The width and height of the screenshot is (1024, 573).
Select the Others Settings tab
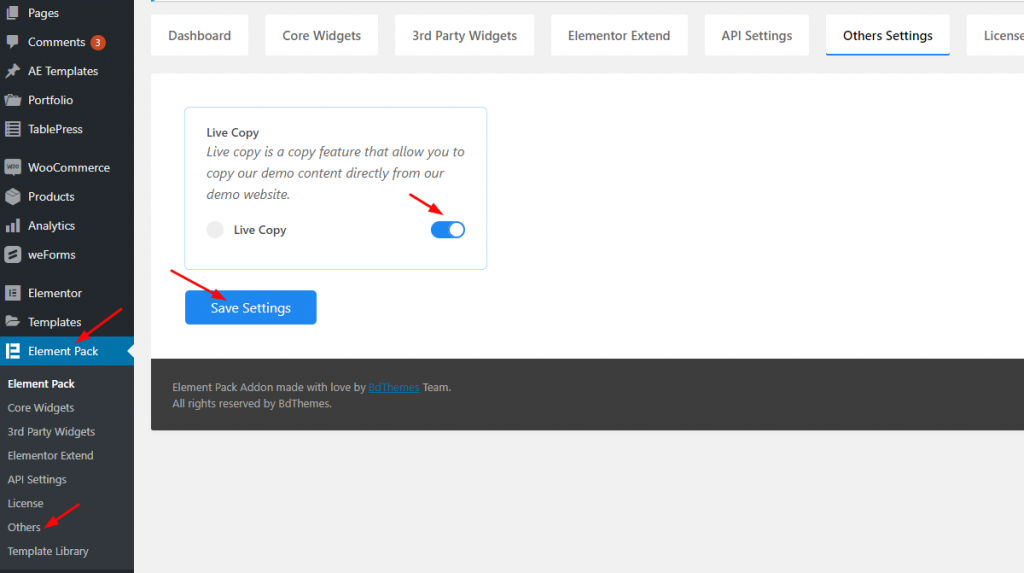[888, 35]
